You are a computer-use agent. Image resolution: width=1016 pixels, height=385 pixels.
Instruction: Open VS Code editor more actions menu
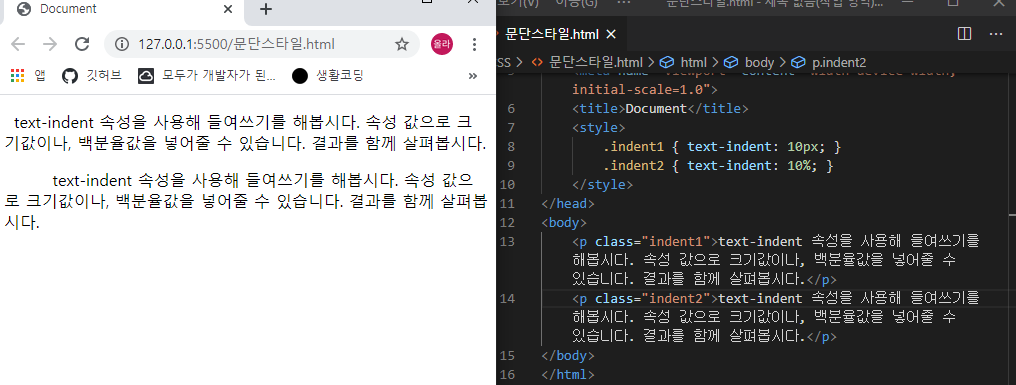[995, 34]
